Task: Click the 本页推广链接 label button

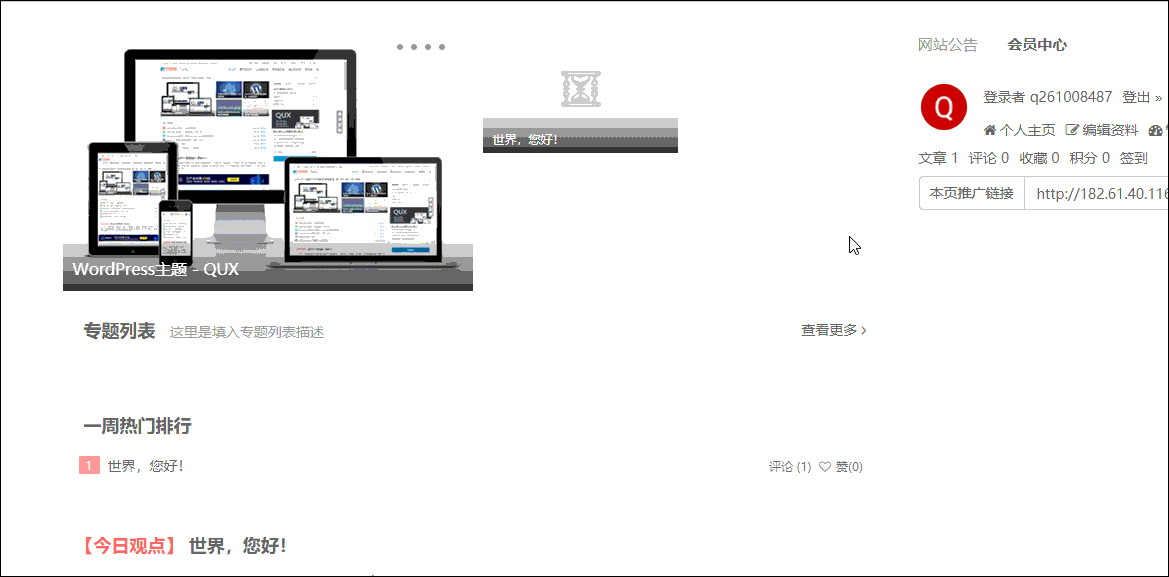Action: [971, 193]
